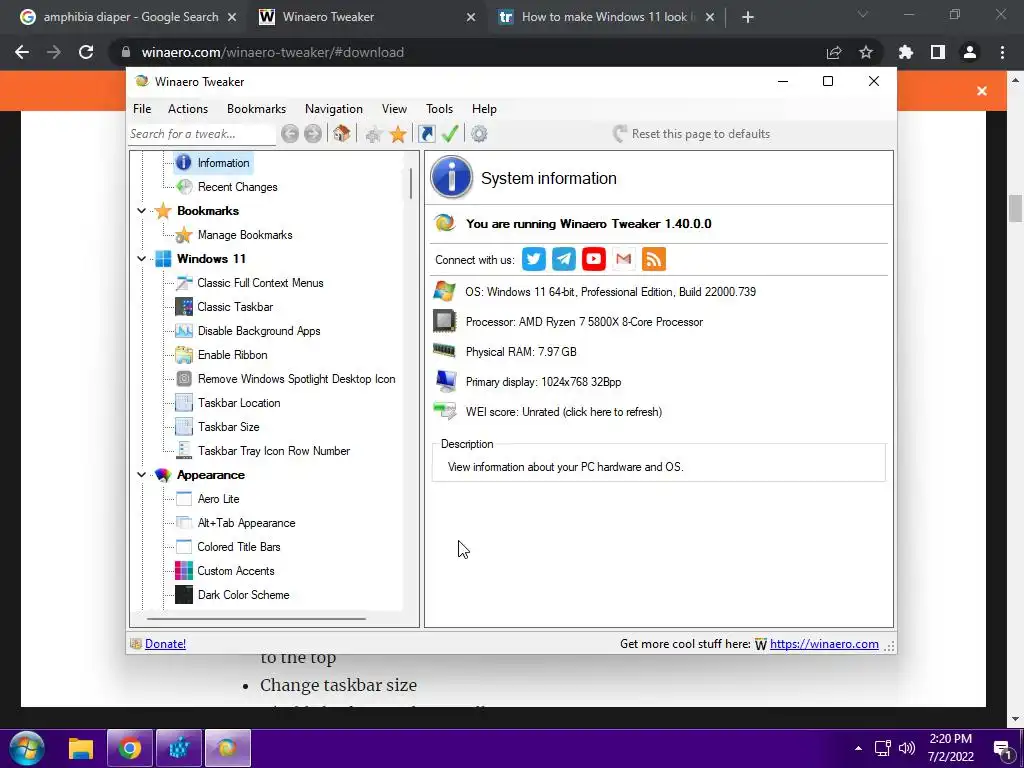1024x768 pixels.
Task: Open Chrome profile avatar icon
Action: [x=970, y=52]
